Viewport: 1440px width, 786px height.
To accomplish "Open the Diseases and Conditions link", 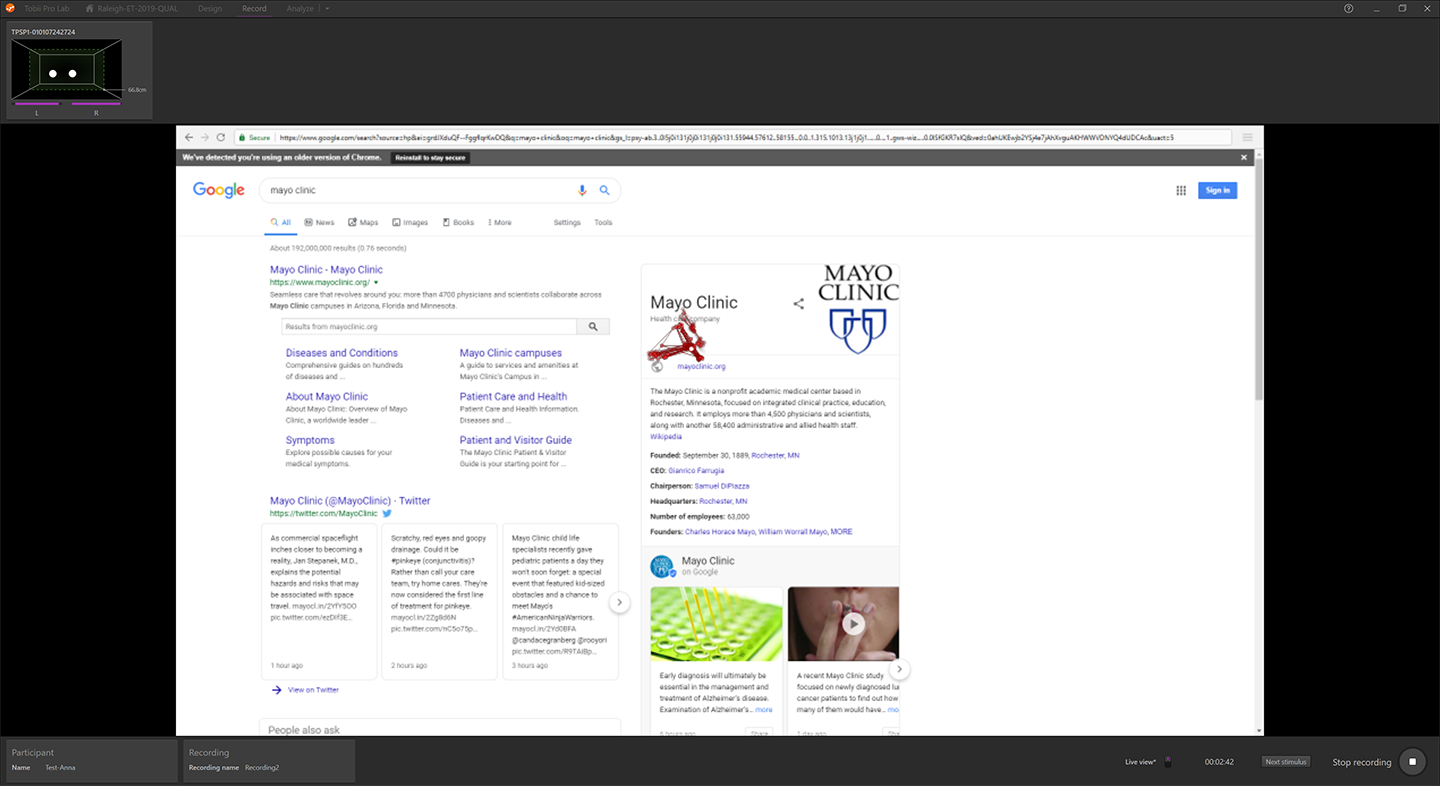I will [341, 353].
